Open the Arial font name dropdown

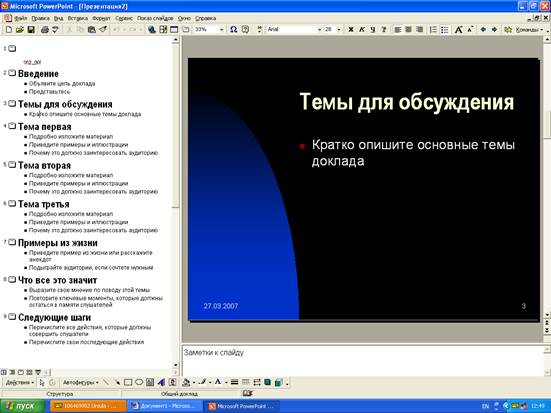[x=319, y=30]
